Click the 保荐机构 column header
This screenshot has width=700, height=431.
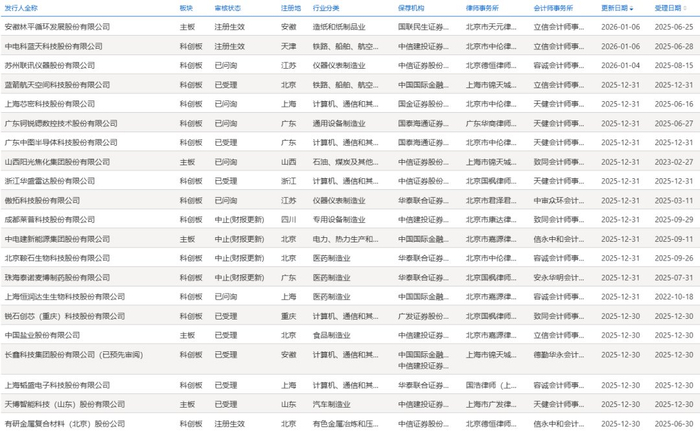411,8
